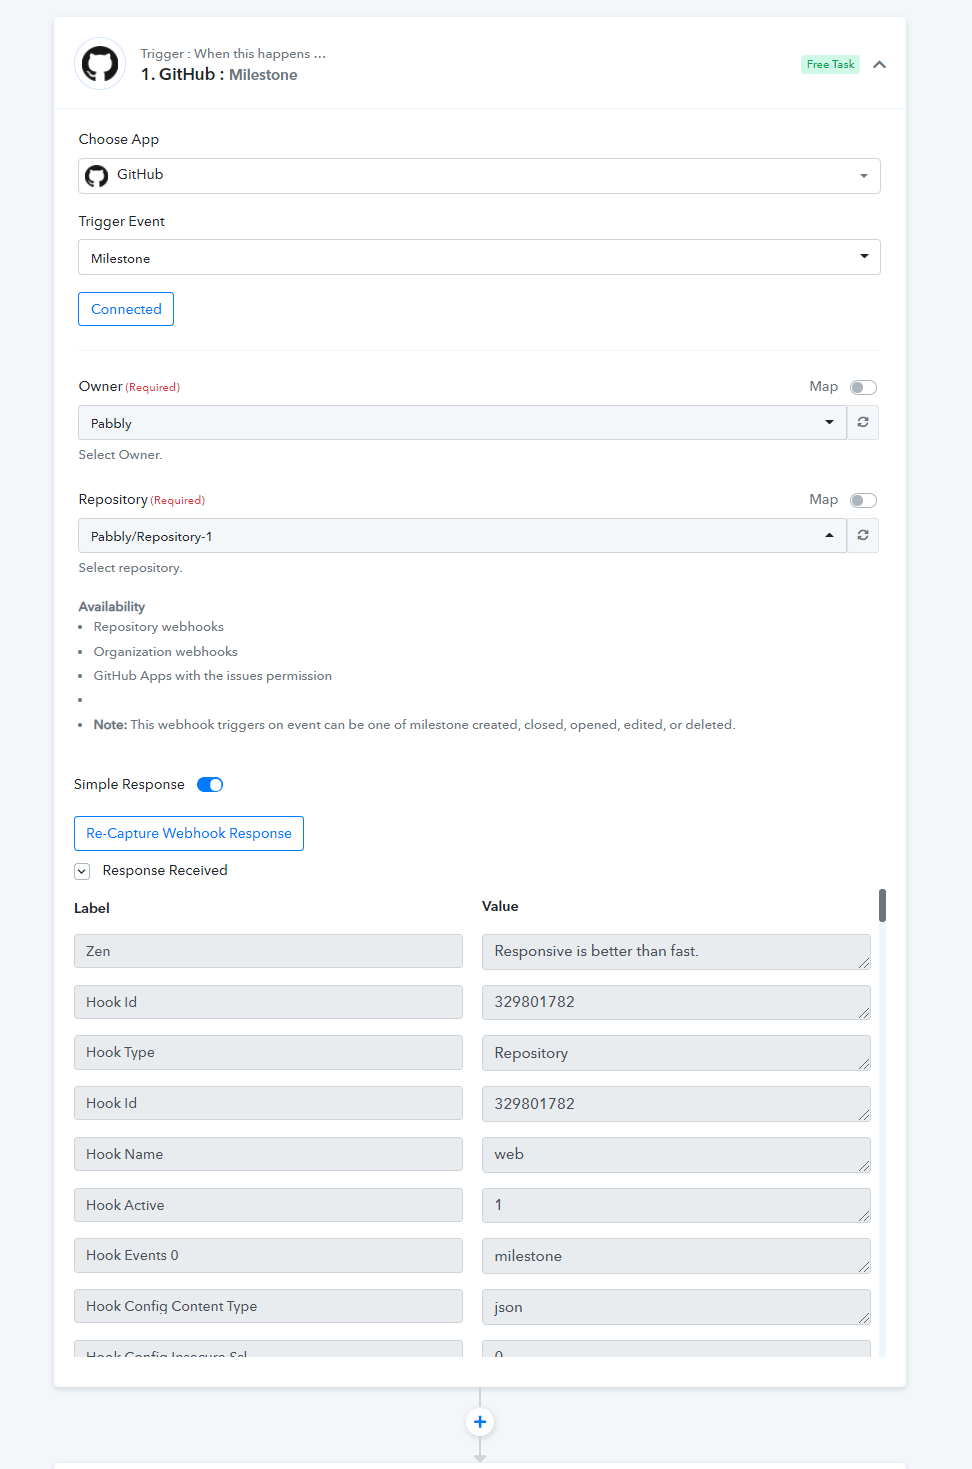Viewport: 972px width, 1469px height.
Task: Toggle the Map switch for Repository
Action: tap(863, 500)
